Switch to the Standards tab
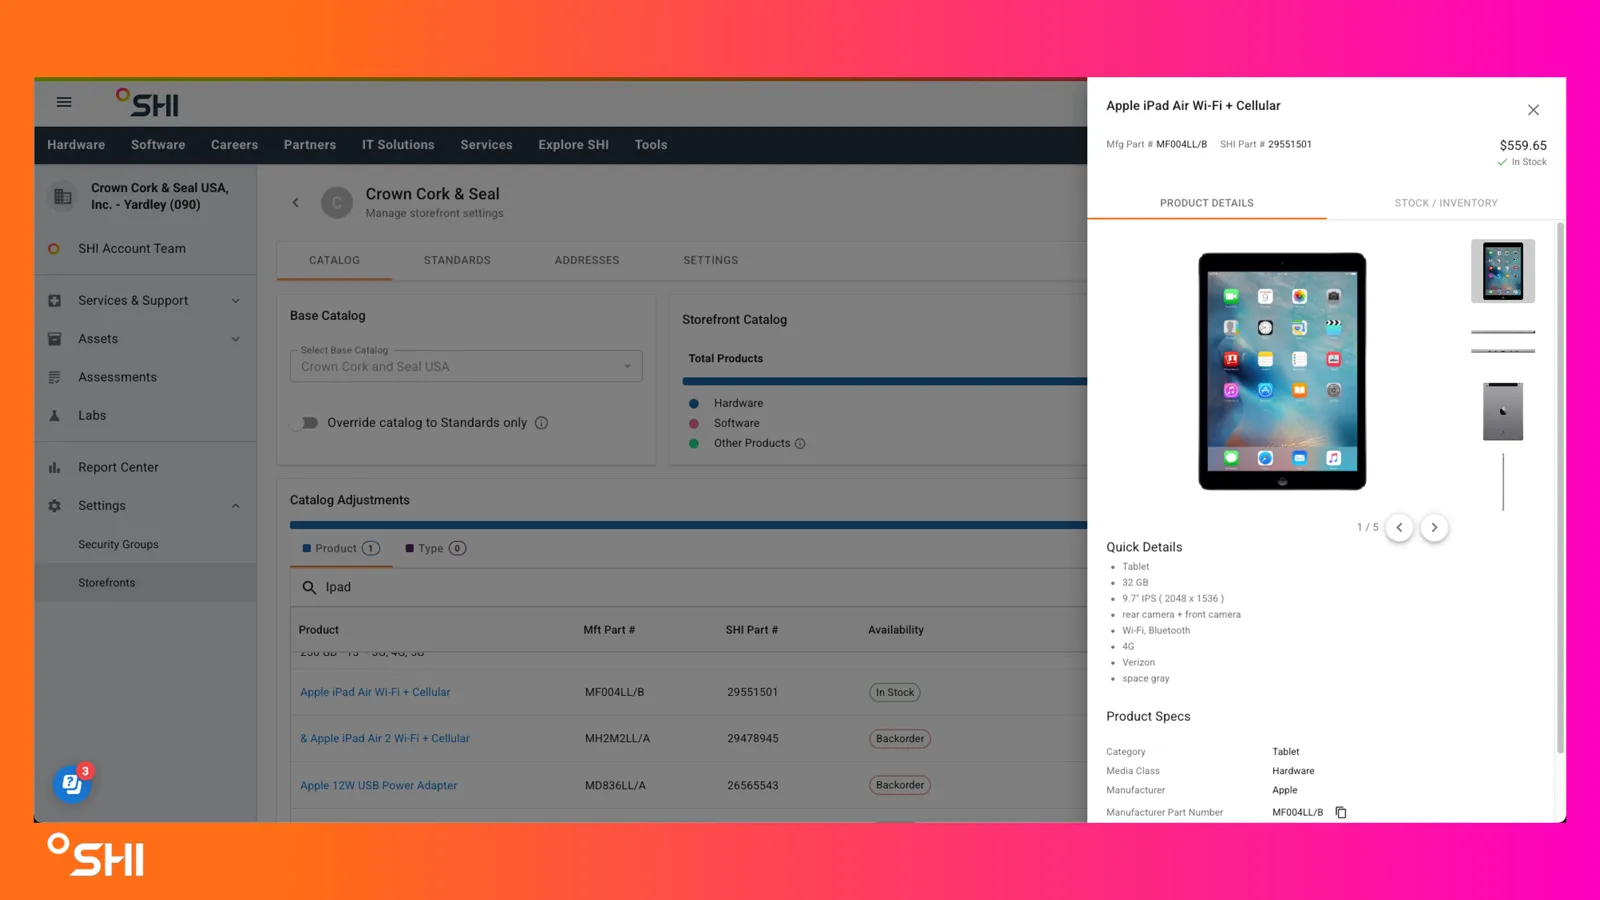This screenshot has height=900, width=1600. (x=457, y=261)
